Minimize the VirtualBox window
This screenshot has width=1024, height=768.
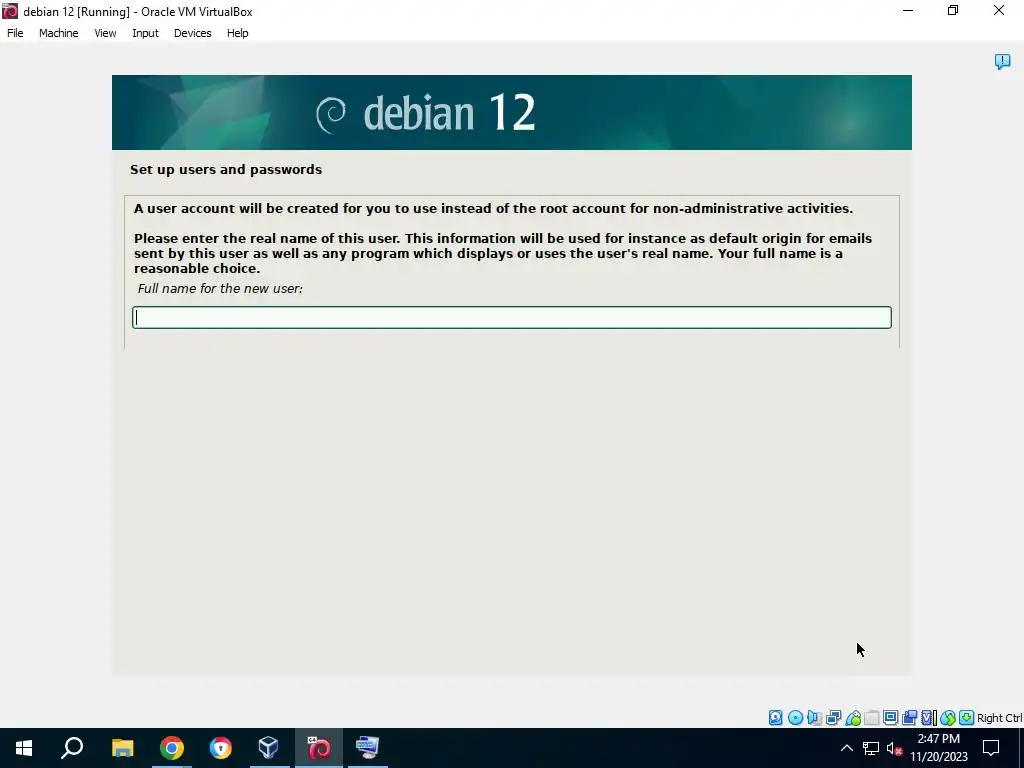[x=908, y=11]
